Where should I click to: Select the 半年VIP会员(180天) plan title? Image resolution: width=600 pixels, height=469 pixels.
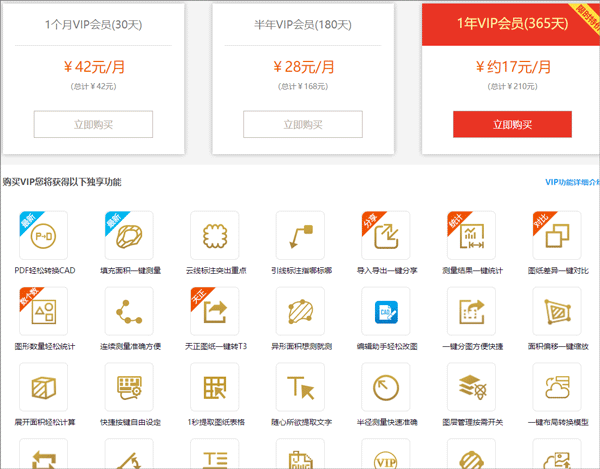[303, 25]
